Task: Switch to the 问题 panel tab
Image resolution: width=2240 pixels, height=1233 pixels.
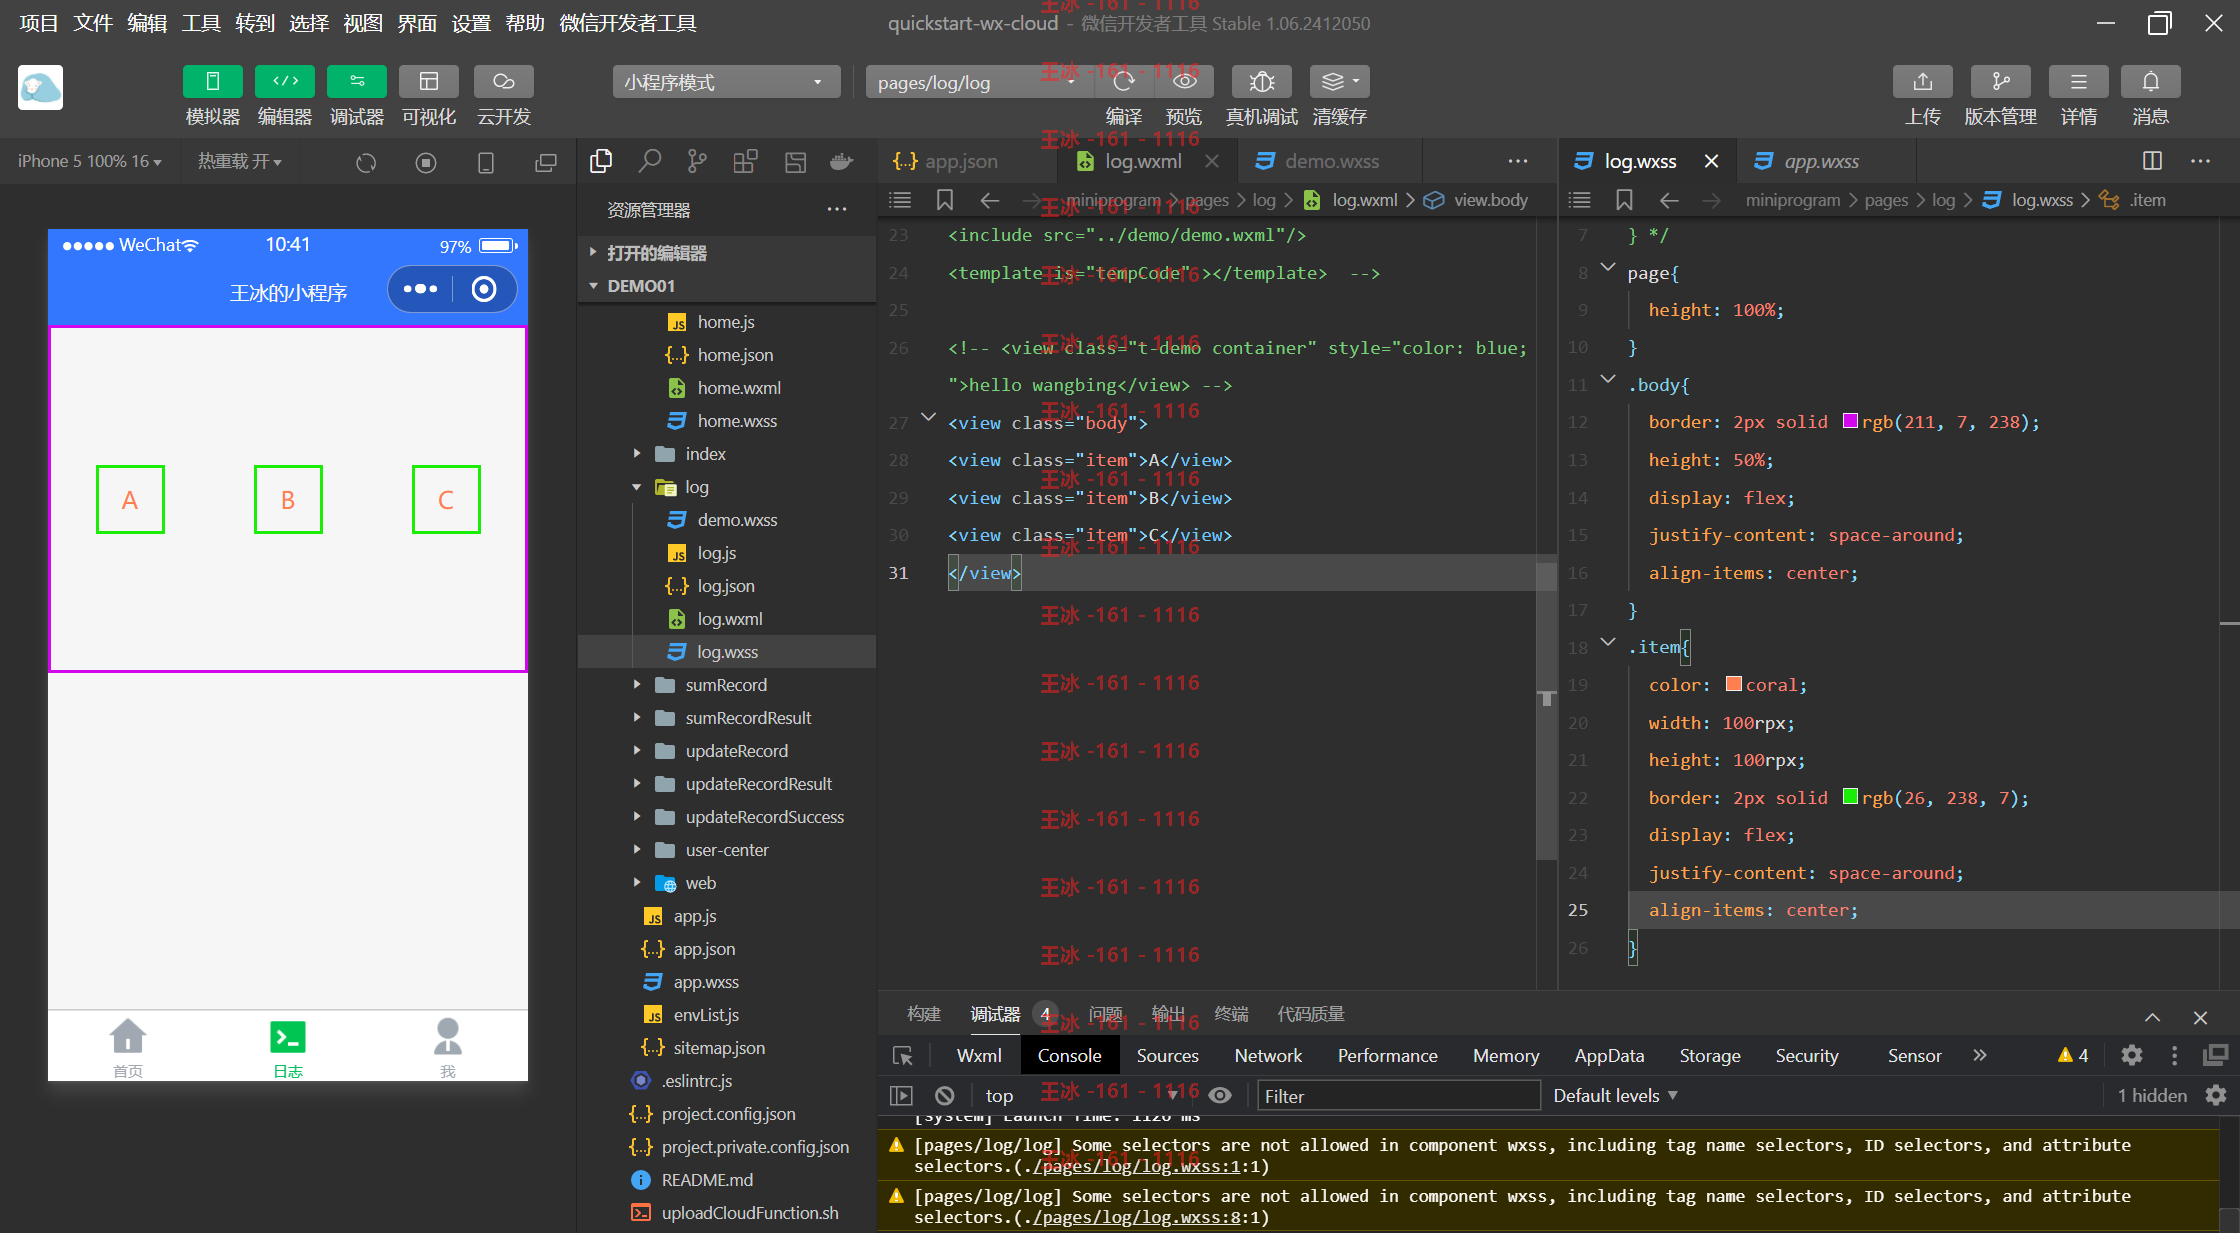Action: tap(1105, 1014)
